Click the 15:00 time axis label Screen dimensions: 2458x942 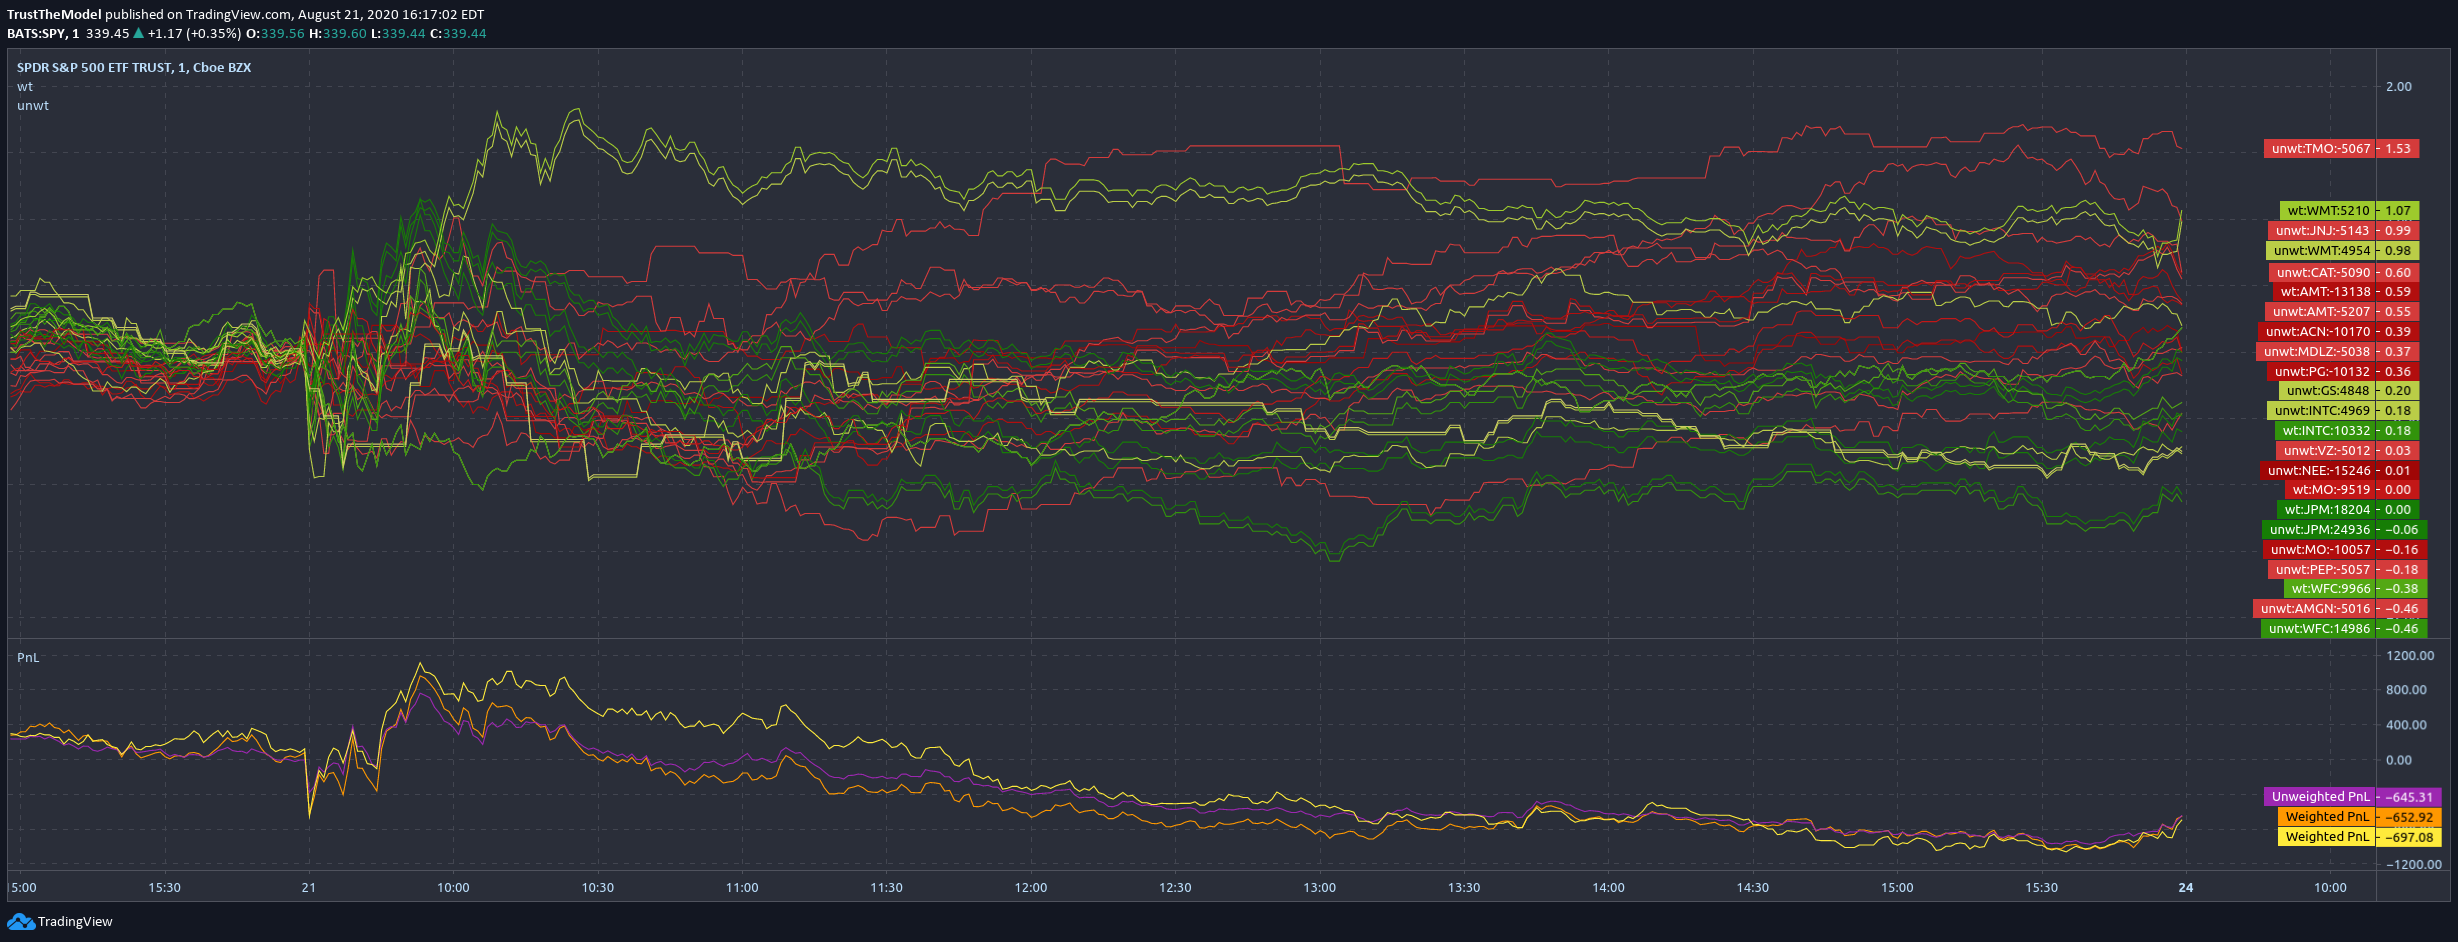(x=1898, y=888)
